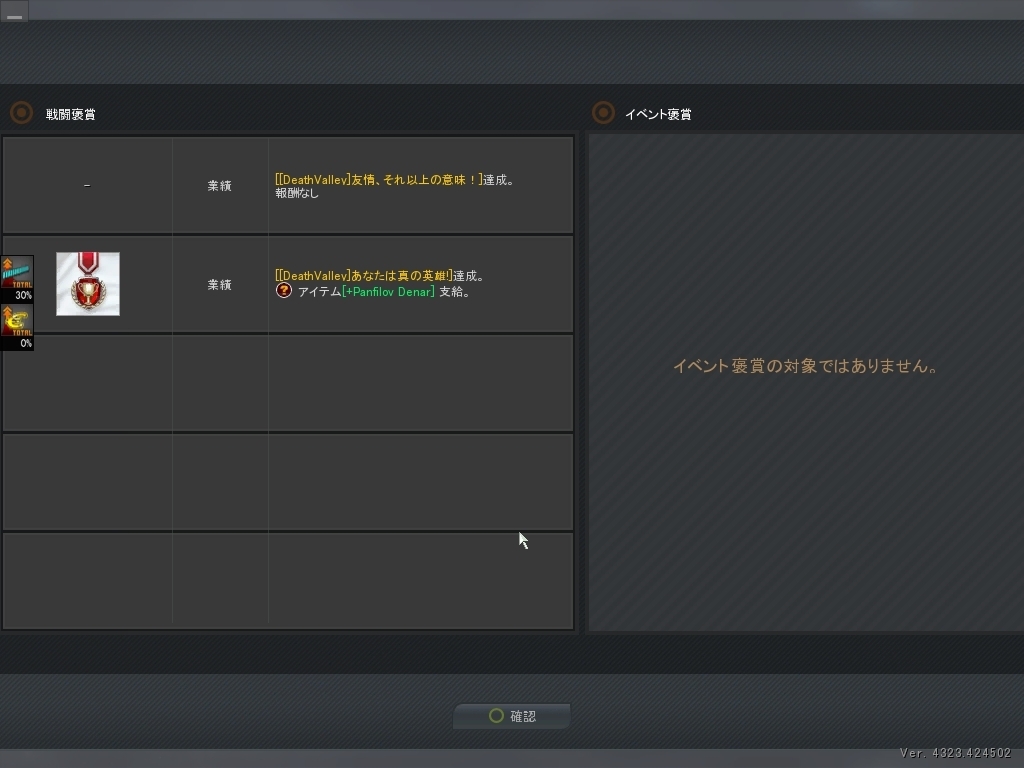The image size is (1024, 768).
Task: Open the イベント褒賞 header label
Action: [658, 114]
